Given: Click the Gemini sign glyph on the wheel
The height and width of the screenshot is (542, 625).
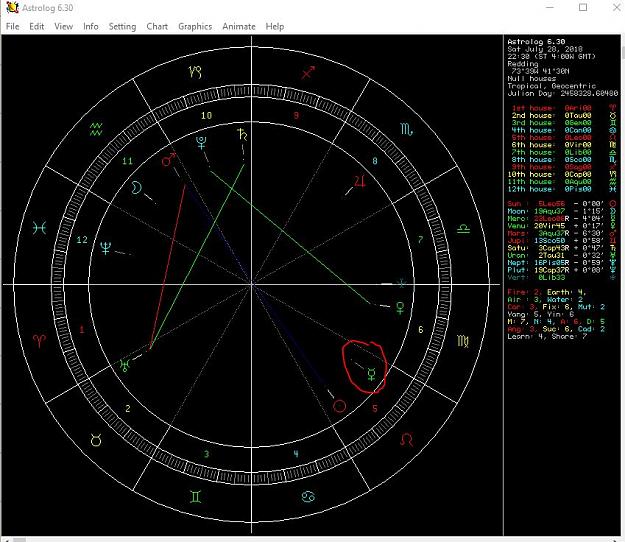Looking at the screenshot, I should click(x=195, y=497).
